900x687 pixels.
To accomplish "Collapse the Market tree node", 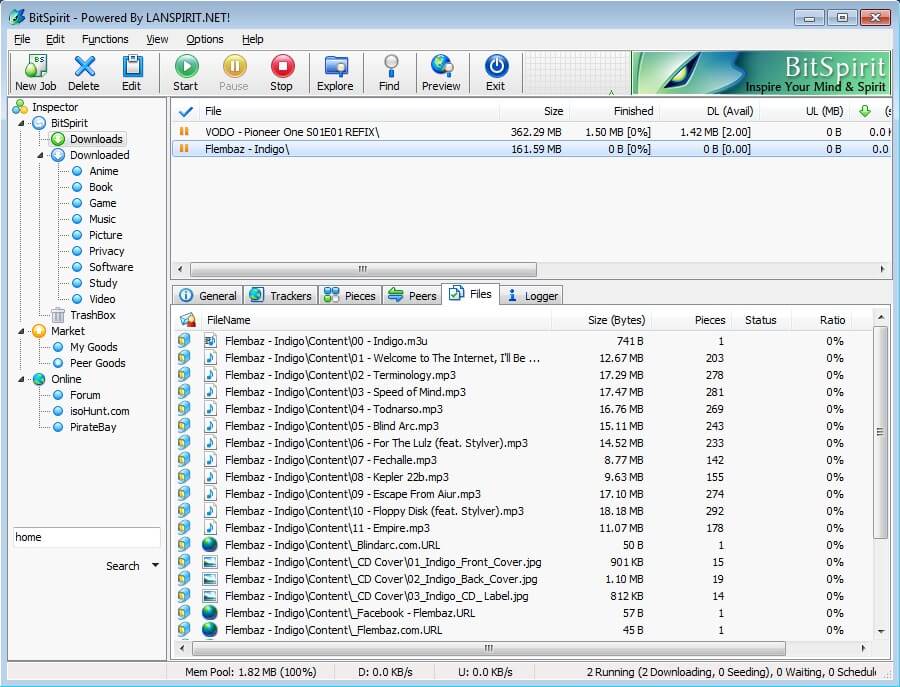I will point(22,331).
